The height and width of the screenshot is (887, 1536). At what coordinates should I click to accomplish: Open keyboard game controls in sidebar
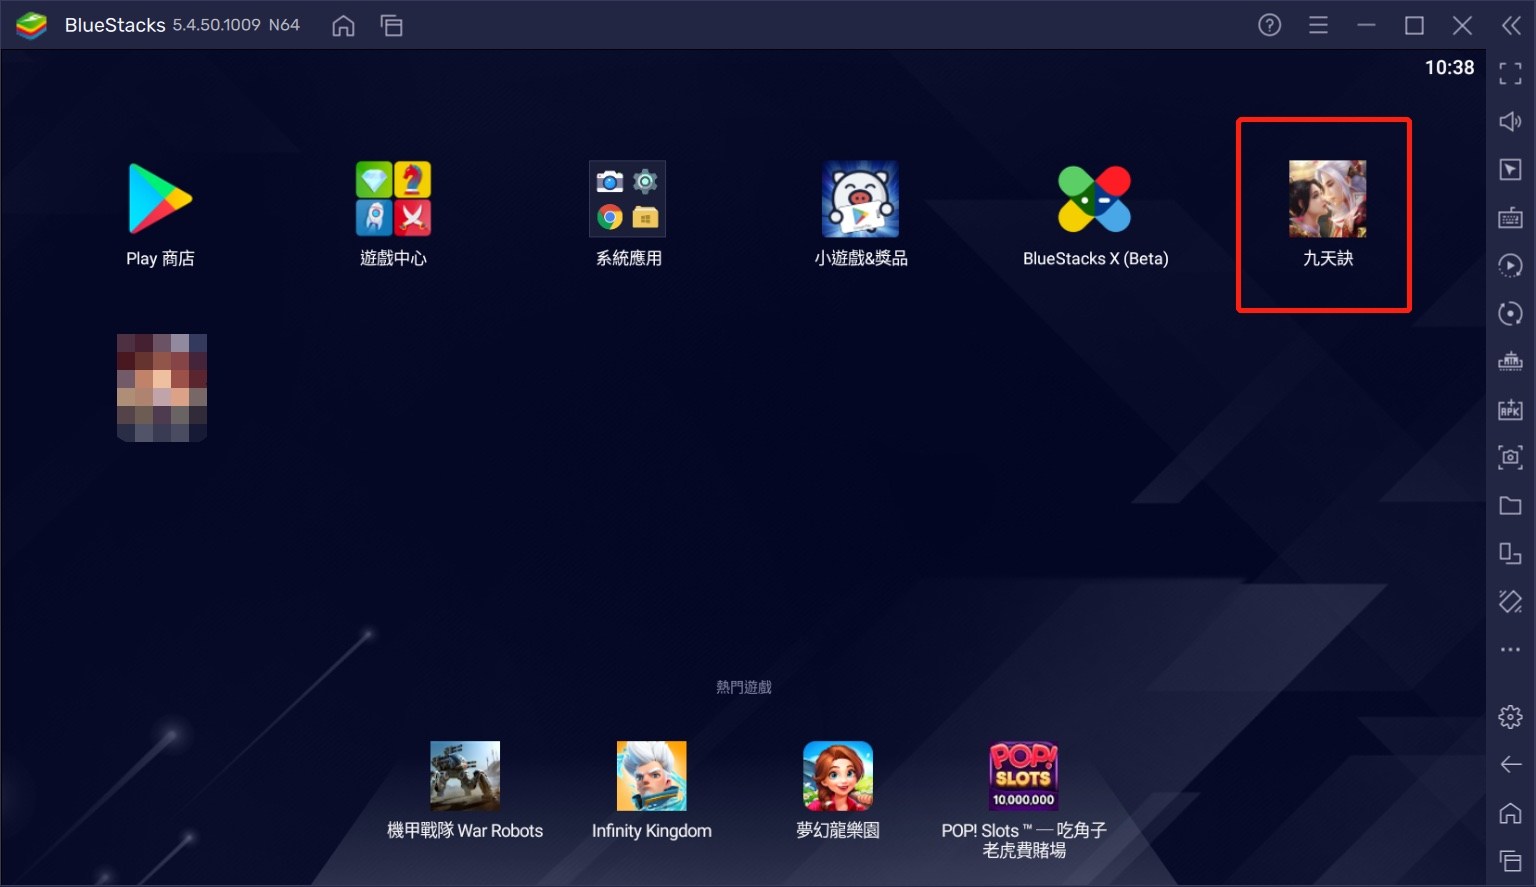pyautogui.click(x=1510, y=218)
